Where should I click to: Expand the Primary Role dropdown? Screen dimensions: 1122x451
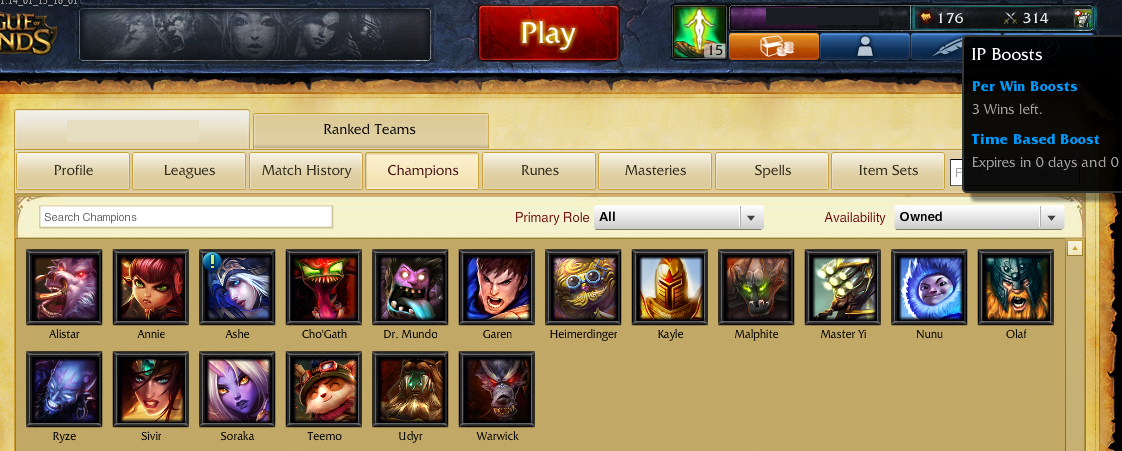pos(678,217)
